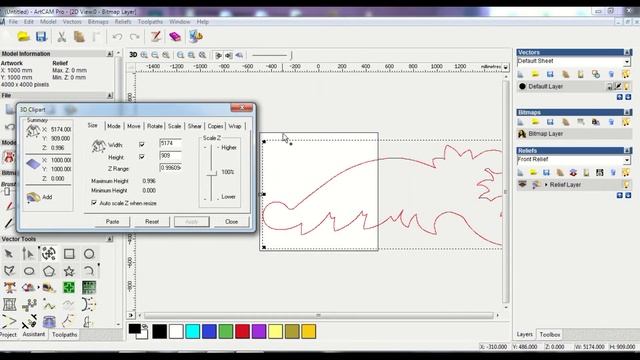The image size is (640, 360).
Task: Click the pink eraser icon in toolbar
Action: (175, 37)
